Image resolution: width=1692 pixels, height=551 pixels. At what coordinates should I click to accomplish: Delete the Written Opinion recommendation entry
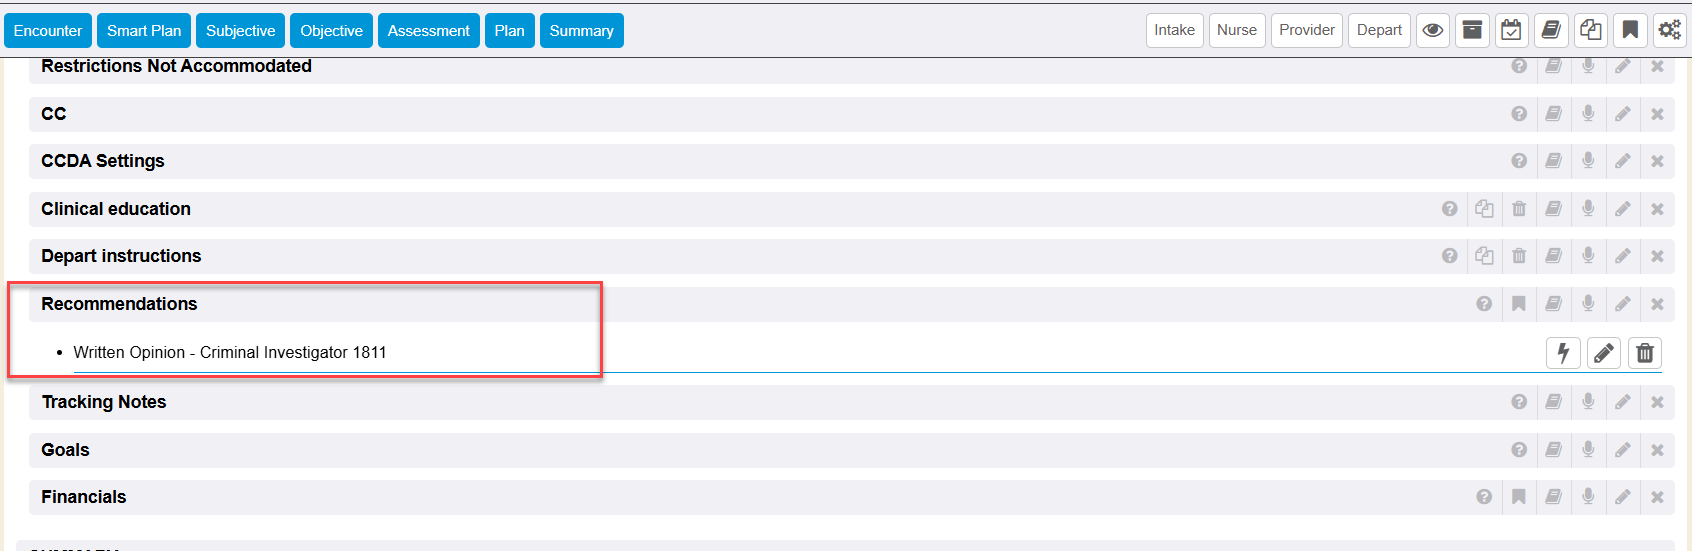tap(1645, 353)
